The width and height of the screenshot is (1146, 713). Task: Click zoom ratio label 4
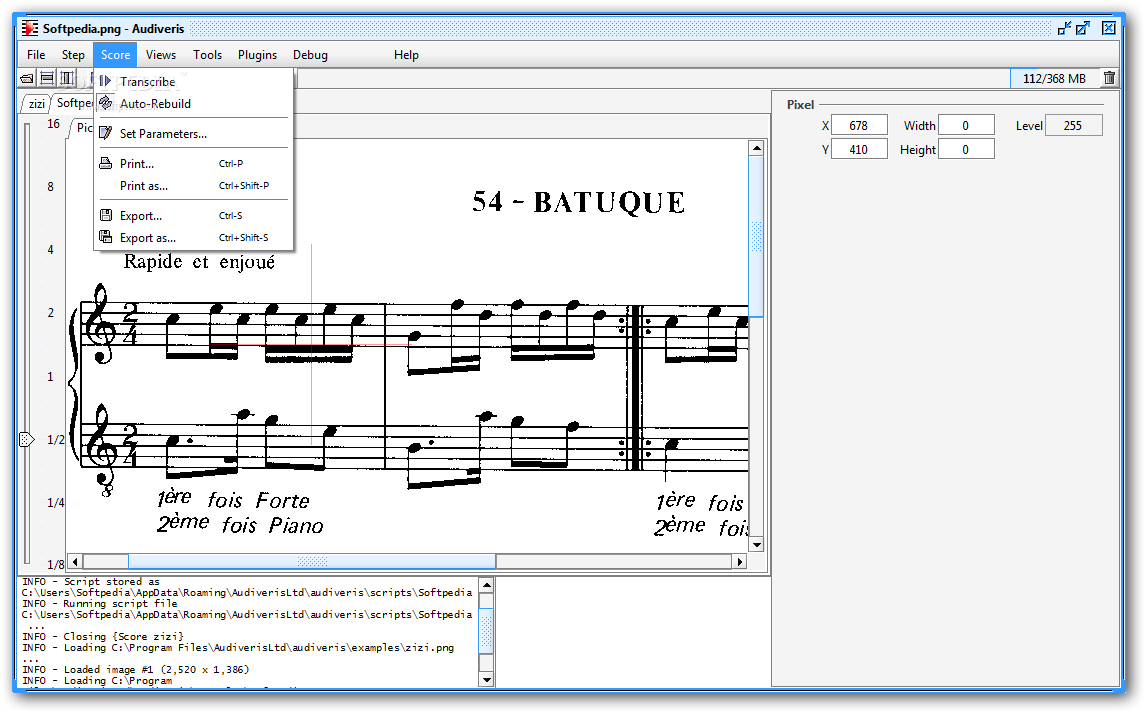(x=50, y=249)
